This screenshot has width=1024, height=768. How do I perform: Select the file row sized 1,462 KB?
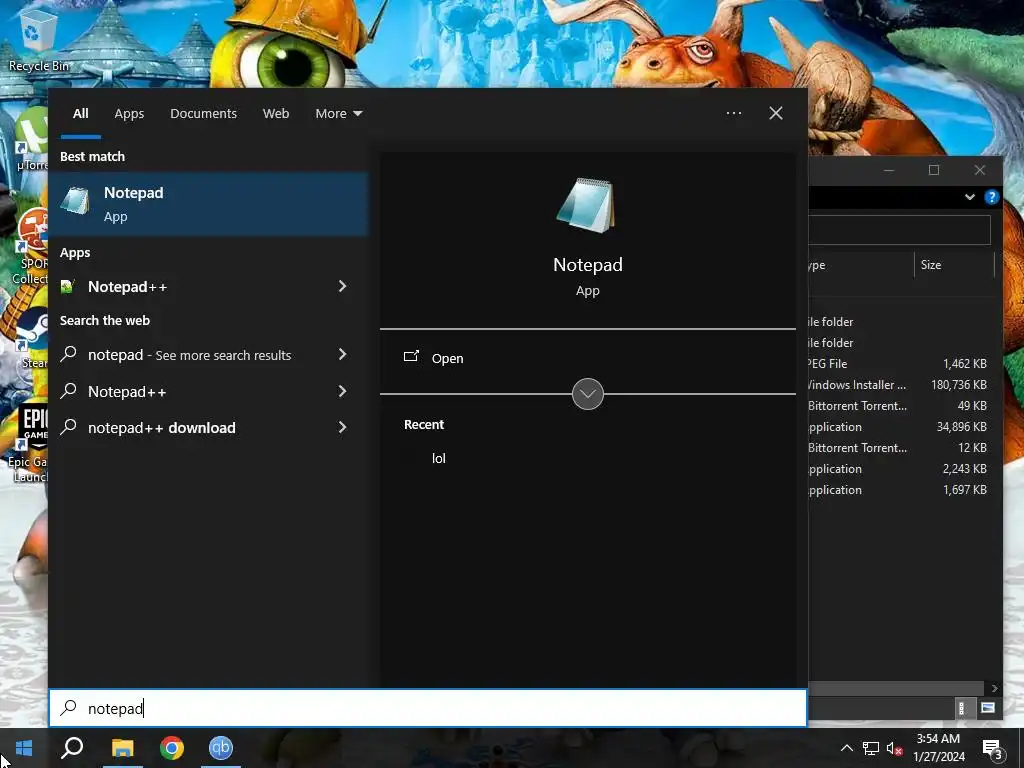click(x=902, y=364)
